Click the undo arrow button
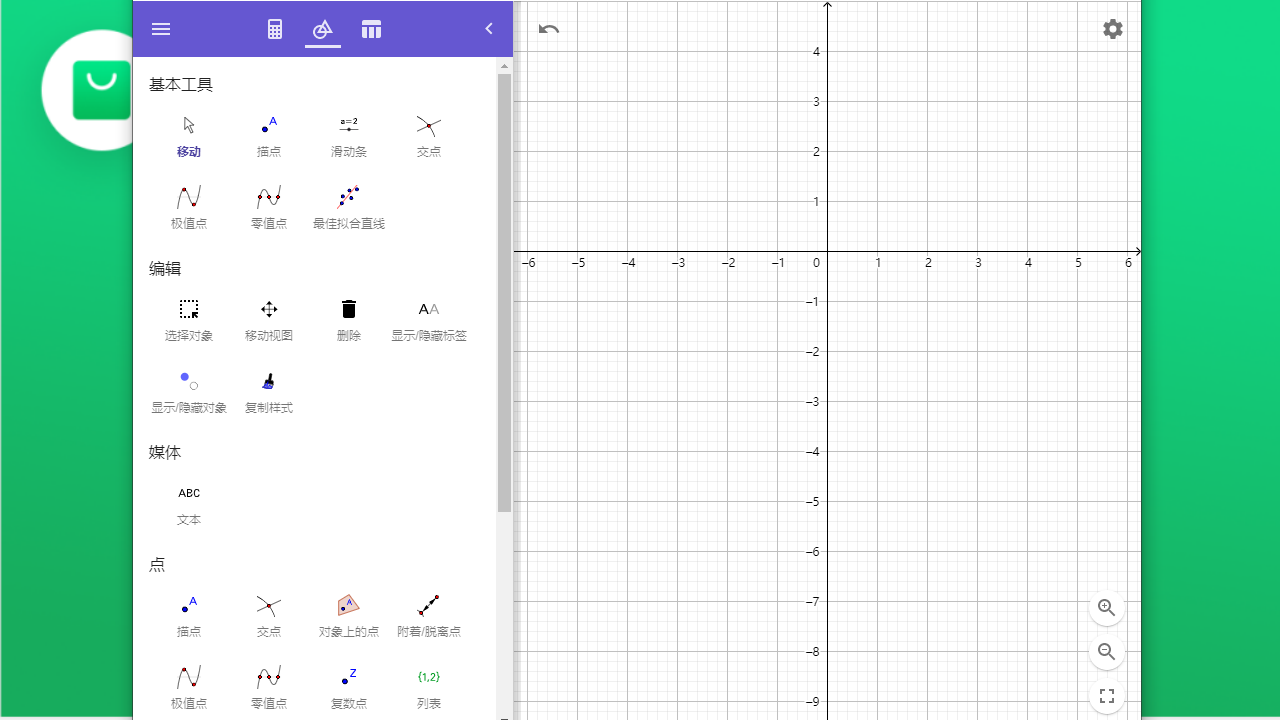This screenshot has height=720, width=1280. click(x=548, y=30)
